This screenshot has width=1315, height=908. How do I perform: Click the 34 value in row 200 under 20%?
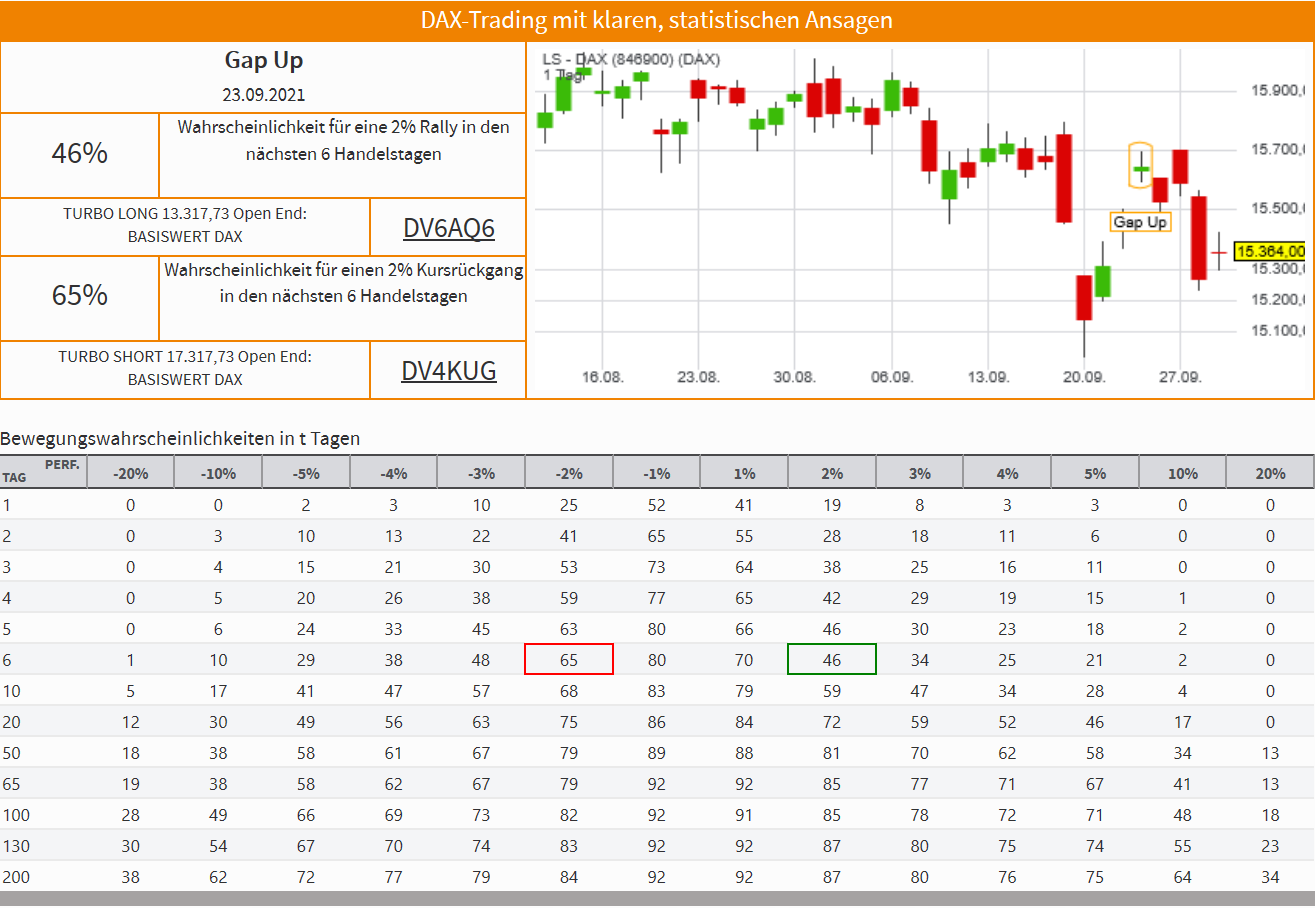click(x=1270, y=877)
